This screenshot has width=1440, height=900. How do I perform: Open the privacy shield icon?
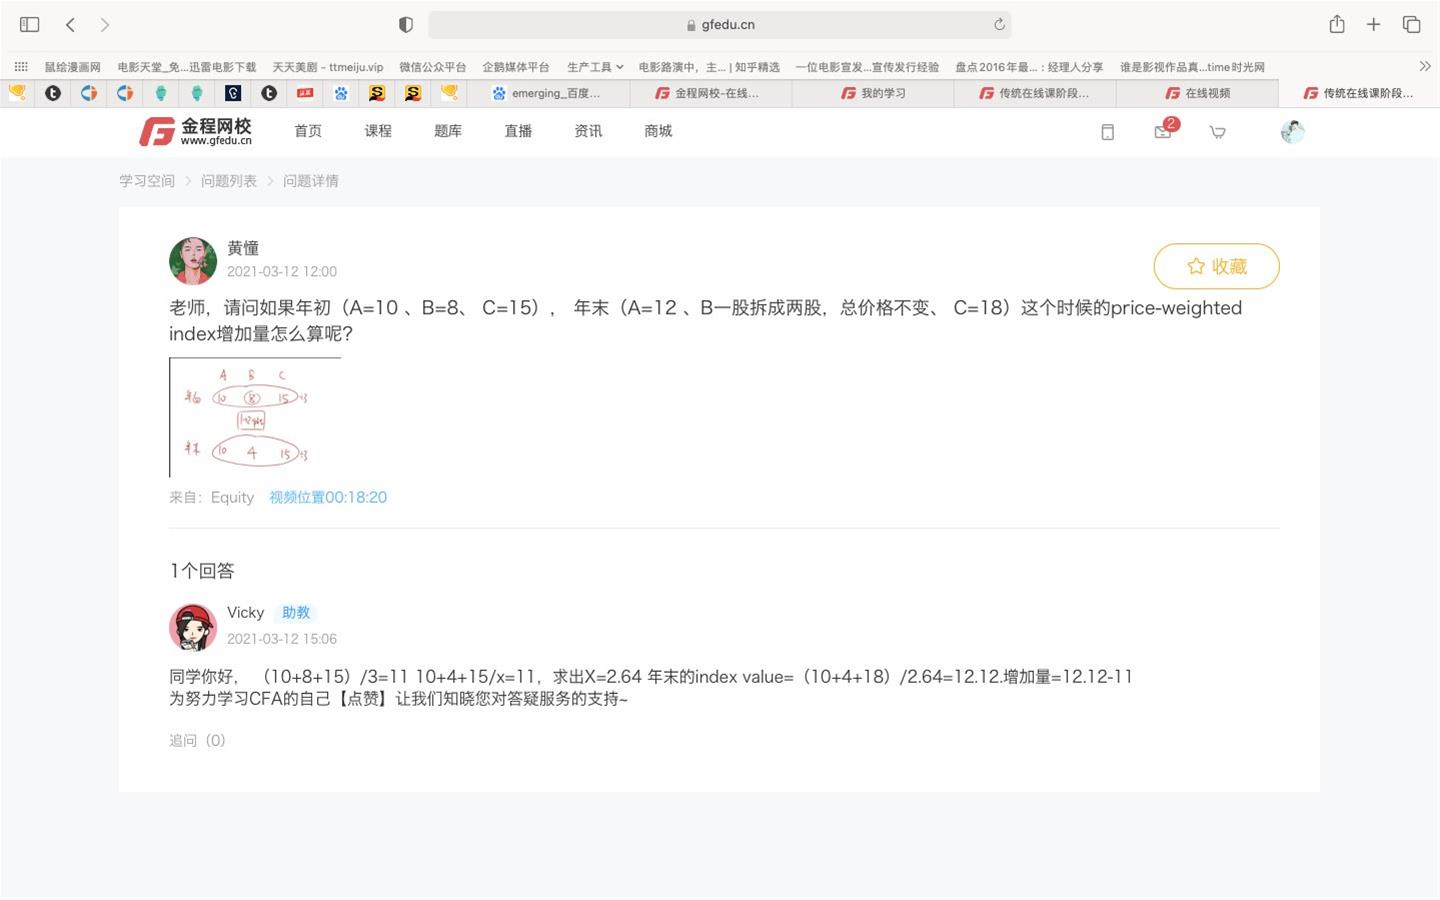pyautogui.click(x=405, y=24)
